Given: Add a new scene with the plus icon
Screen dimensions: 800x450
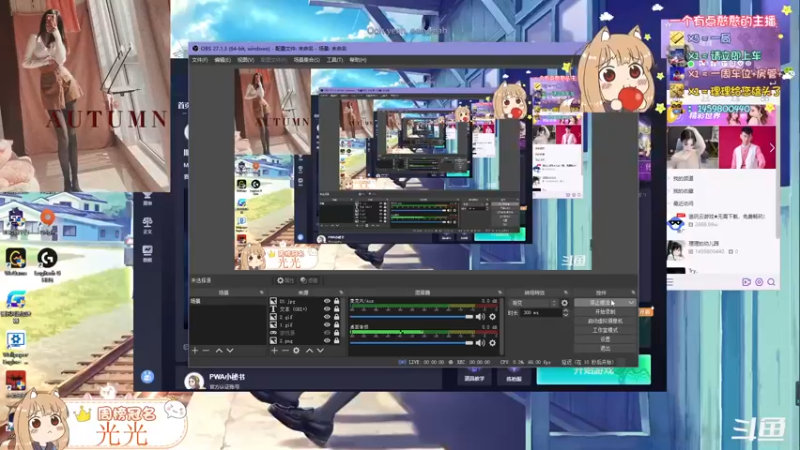Looking at the screenshot, I should pos(195,351).
